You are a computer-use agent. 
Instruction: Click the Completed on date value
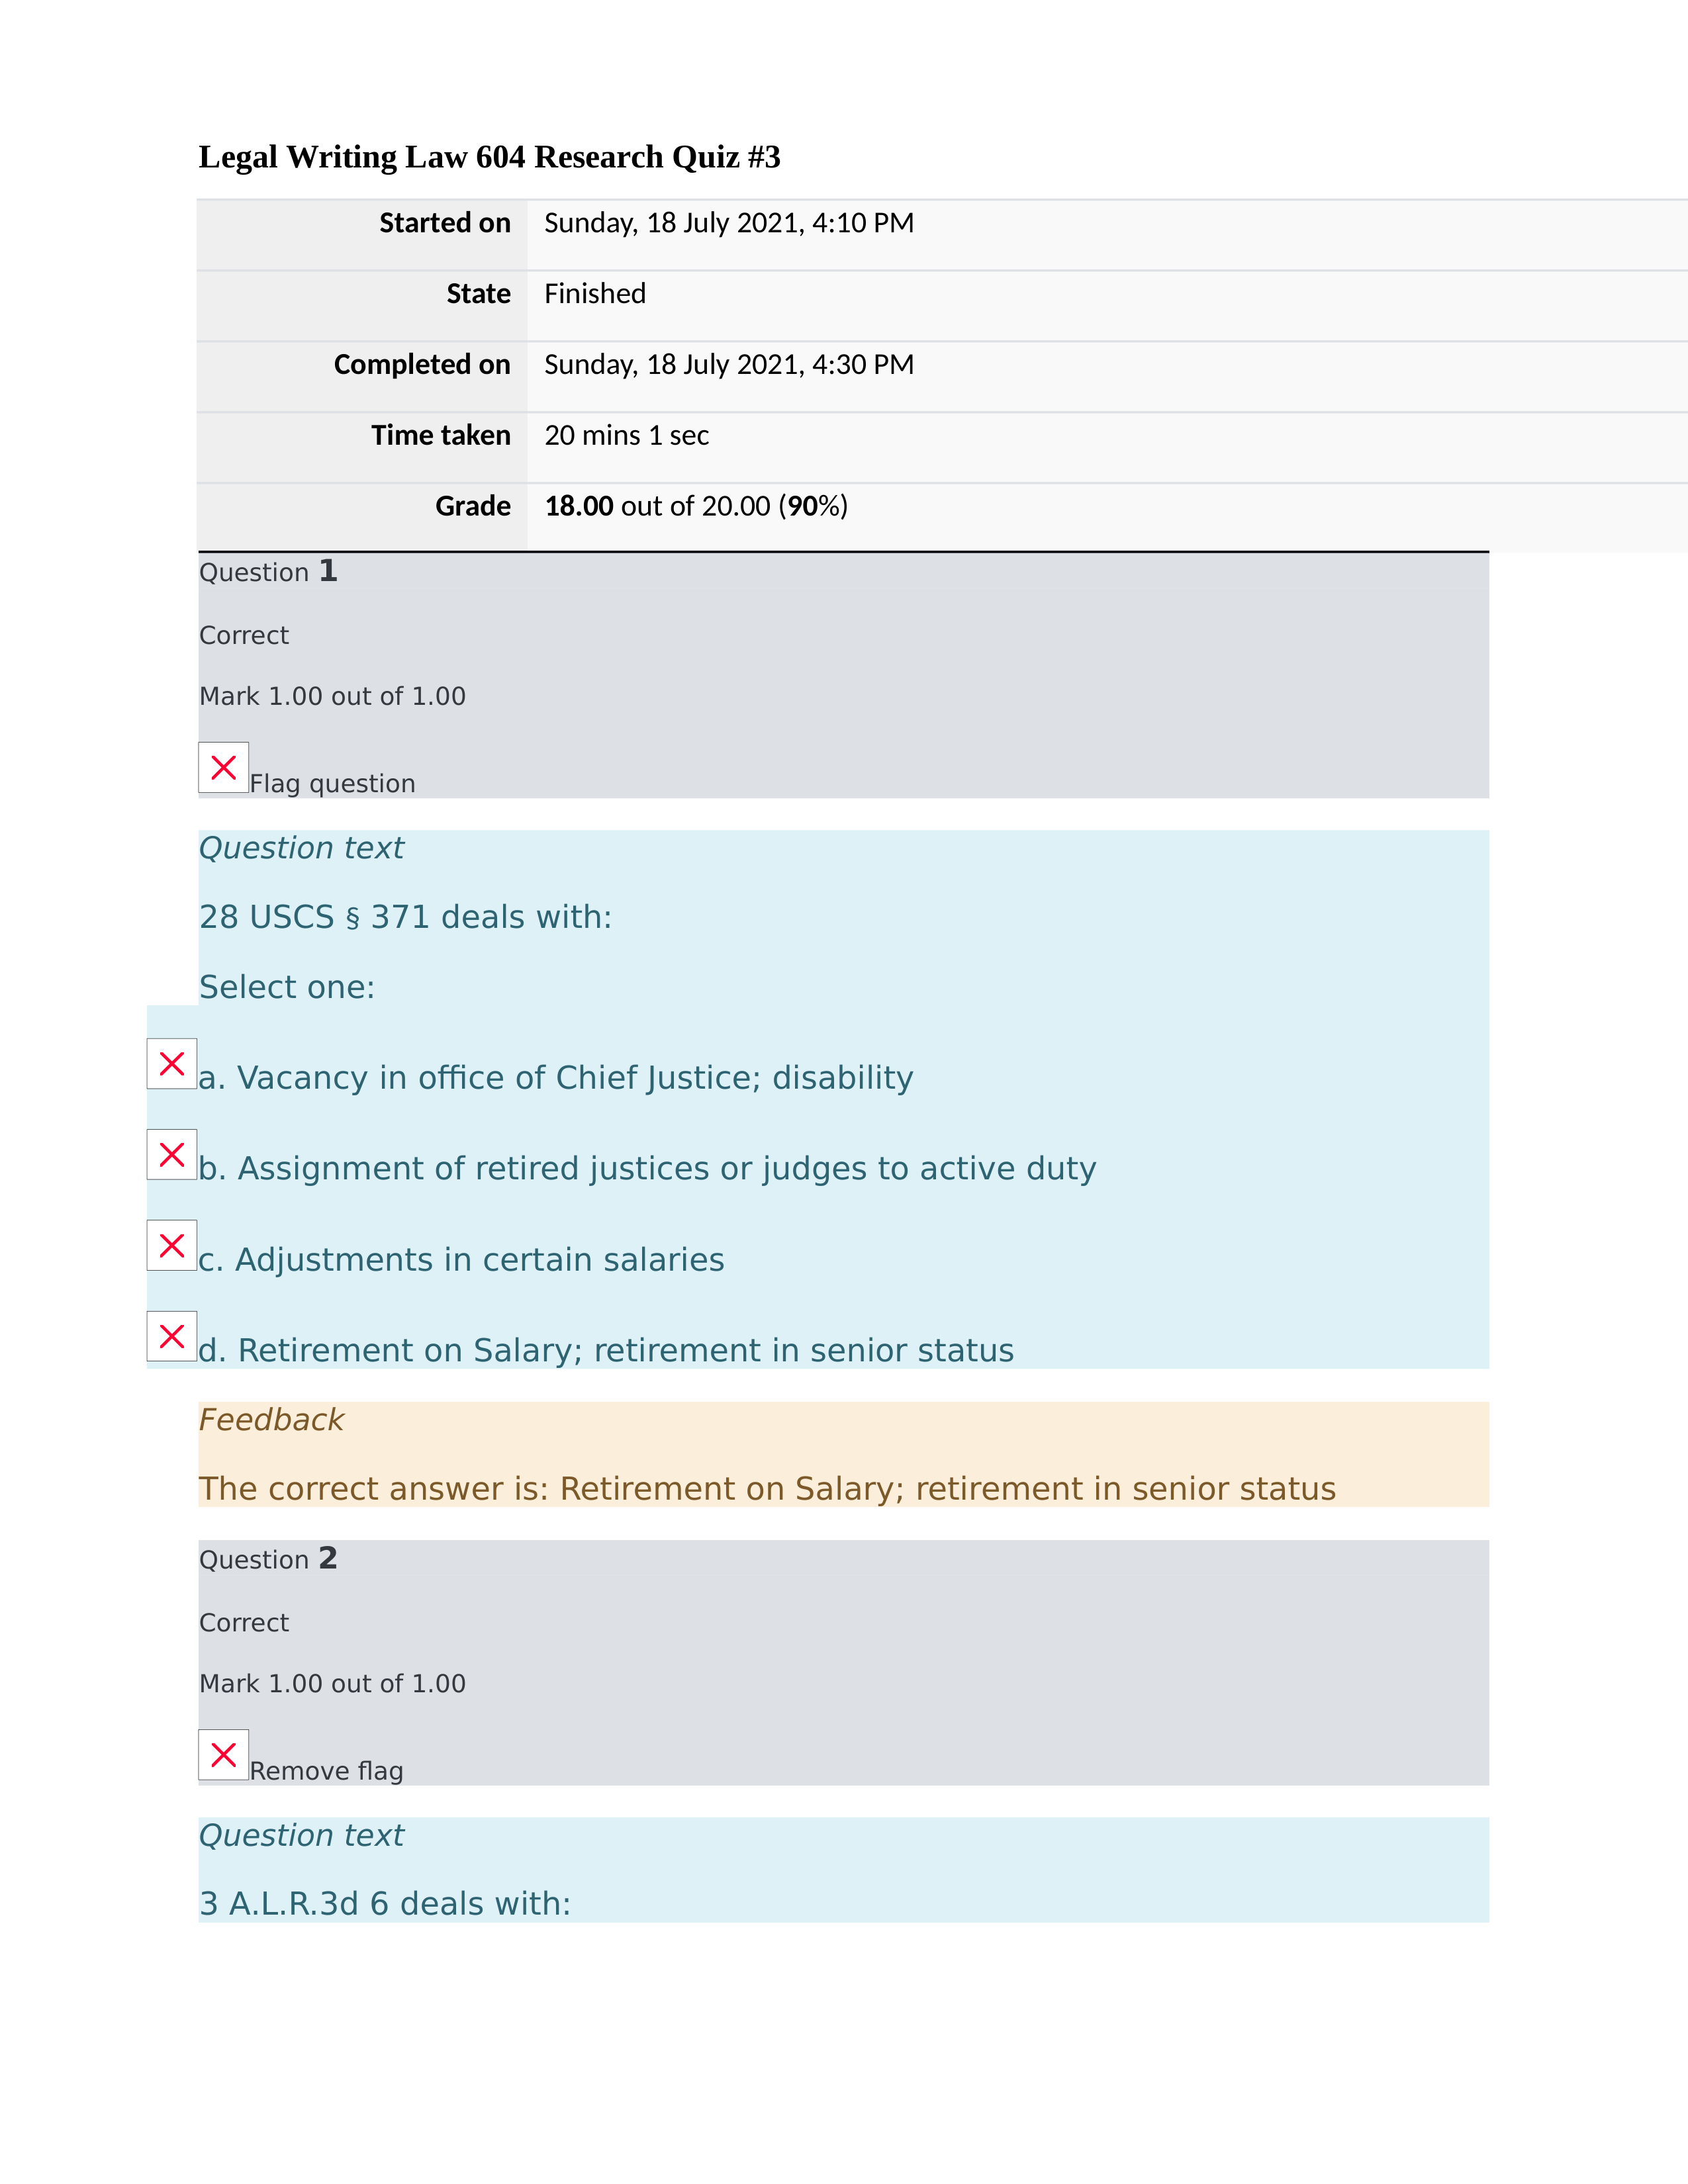pos(729,365)
